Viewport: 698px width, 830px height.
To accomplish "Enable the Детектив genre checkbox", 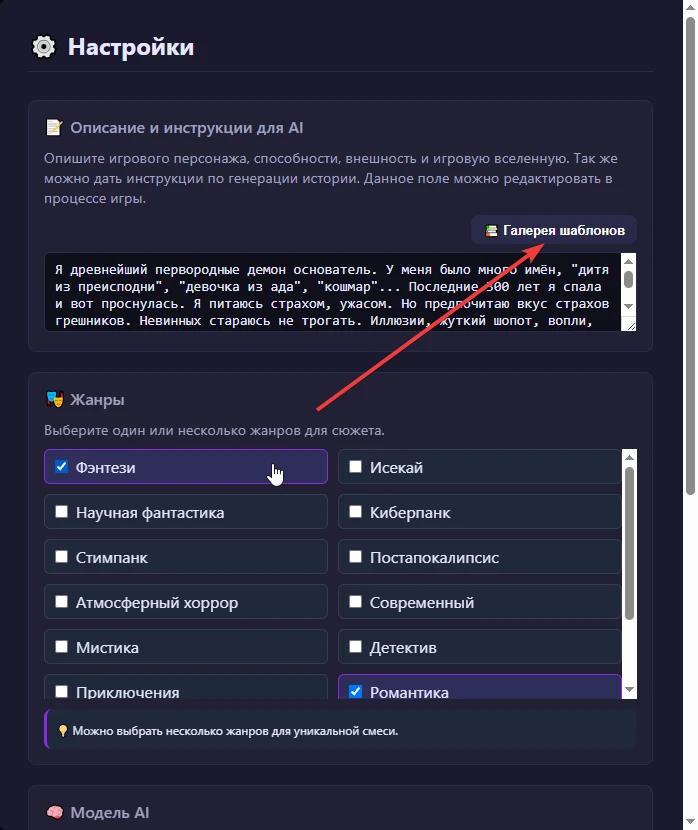I will tap(356, 646).
